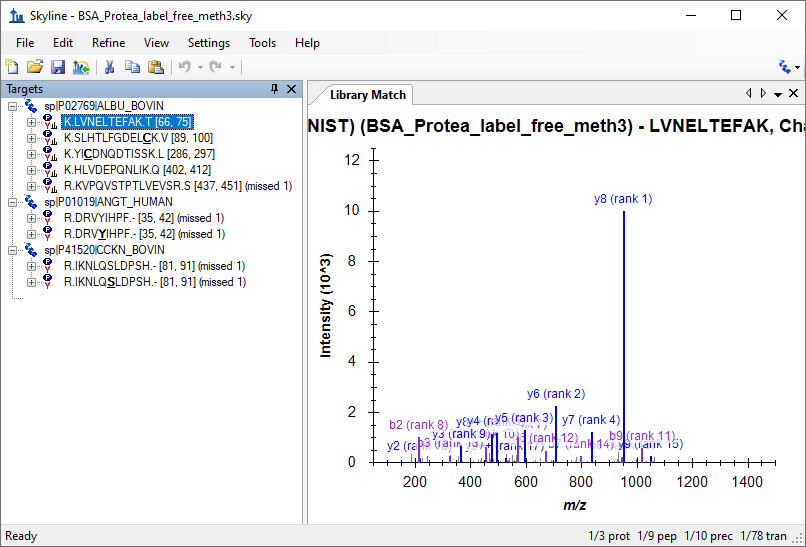The width and height of the screenshot is (806, 547).
Task: Select peptide K.SLHTLFGDELCK.V in the tree
Action: (x=138, y=138)
